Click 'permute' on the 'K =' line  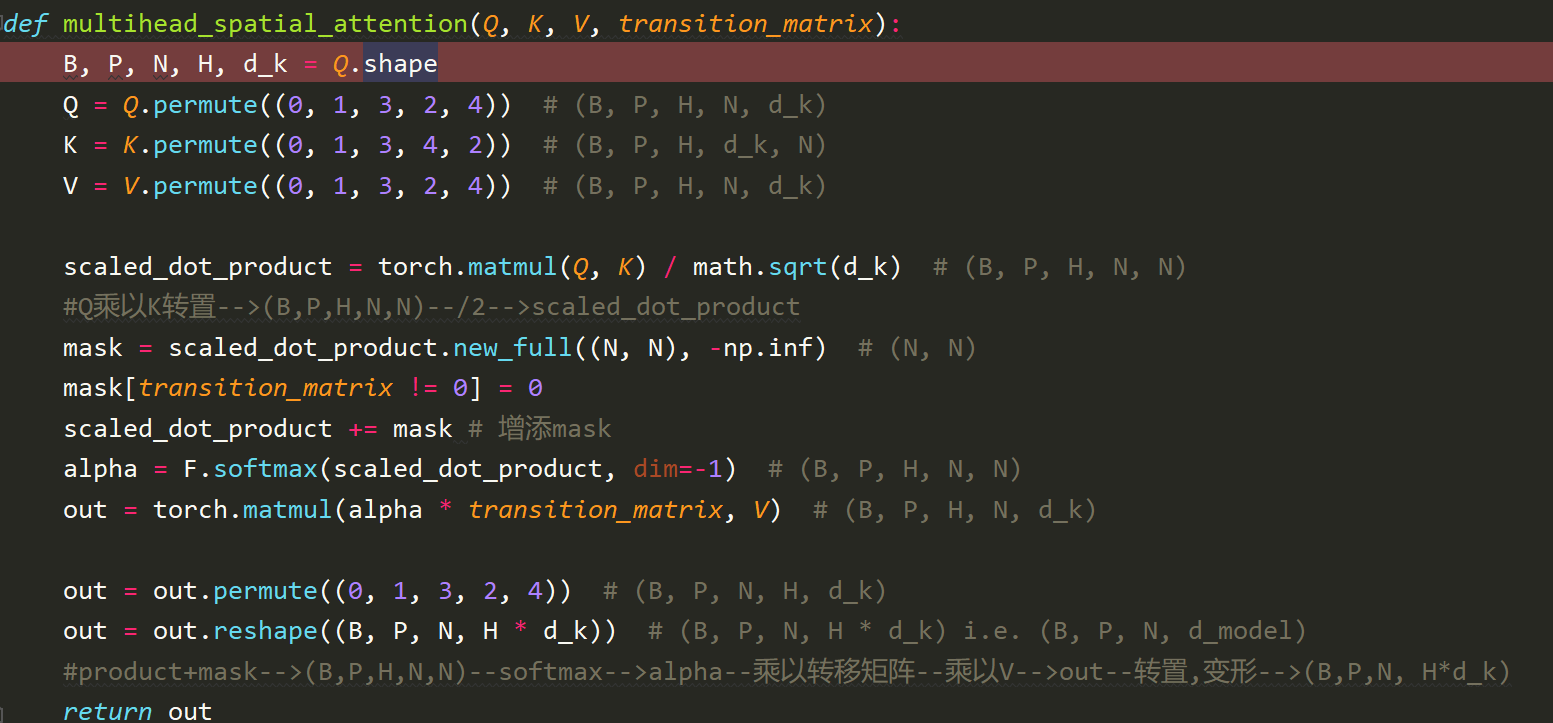[x=205, y=145]
